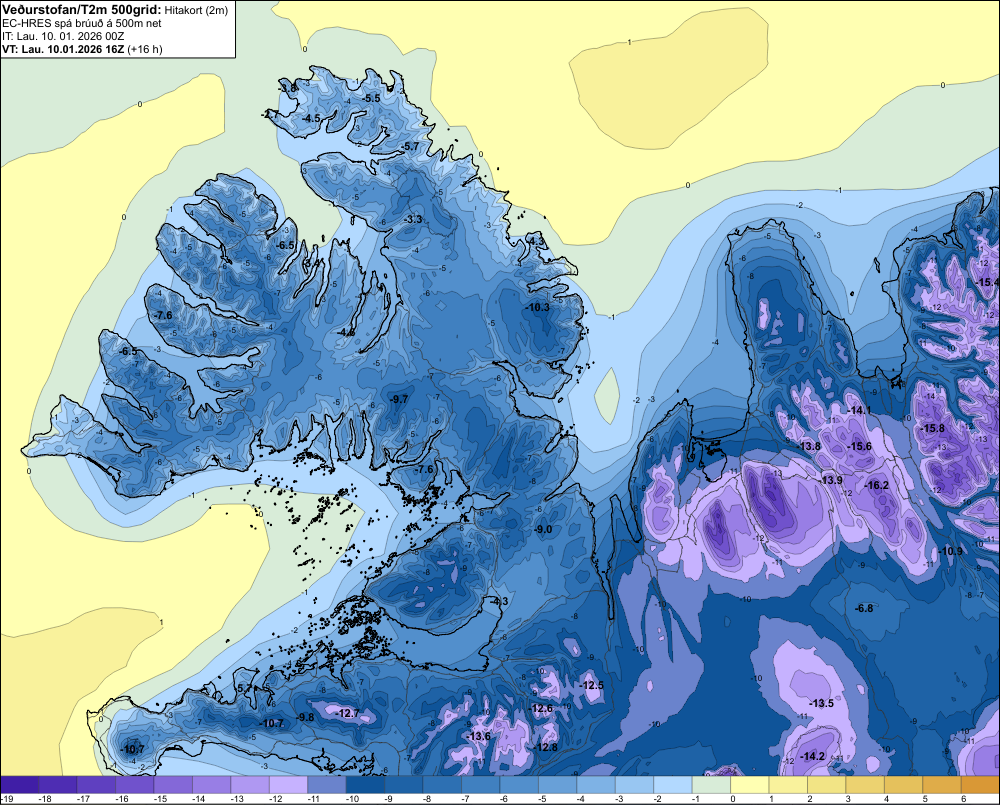1000x805 pixels.
Task: Click the -10.9 temperature value
Action: (951, 551)
